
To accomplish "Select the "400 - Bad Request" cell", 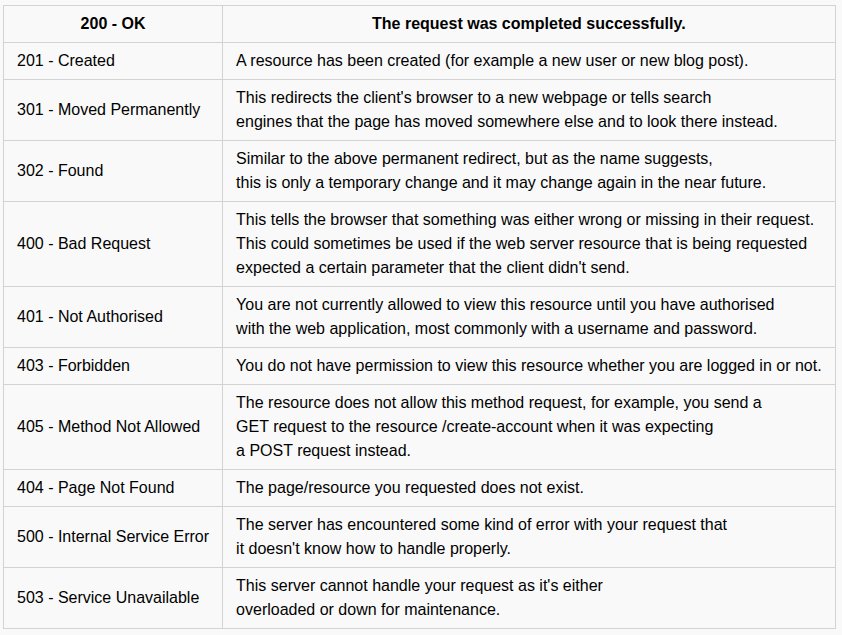I will 84,244.
